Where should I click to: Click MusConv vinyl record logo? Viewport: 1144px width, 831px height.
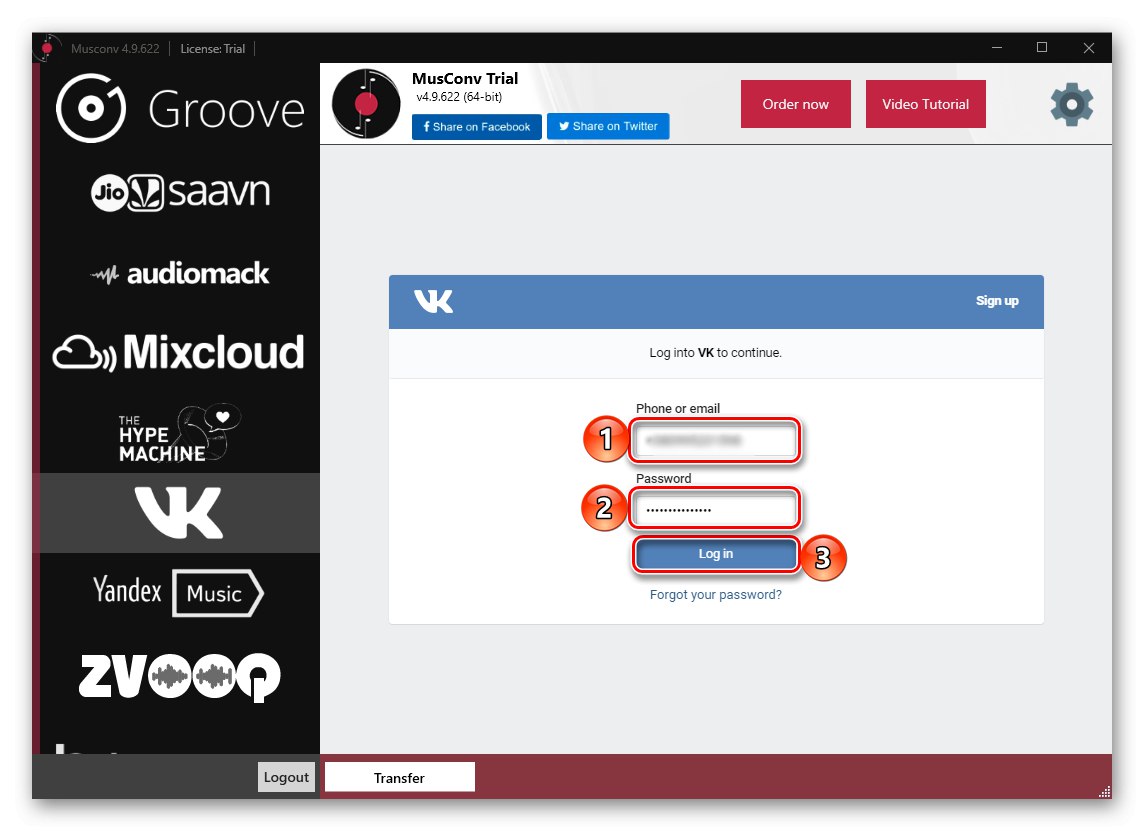[366, 104]
